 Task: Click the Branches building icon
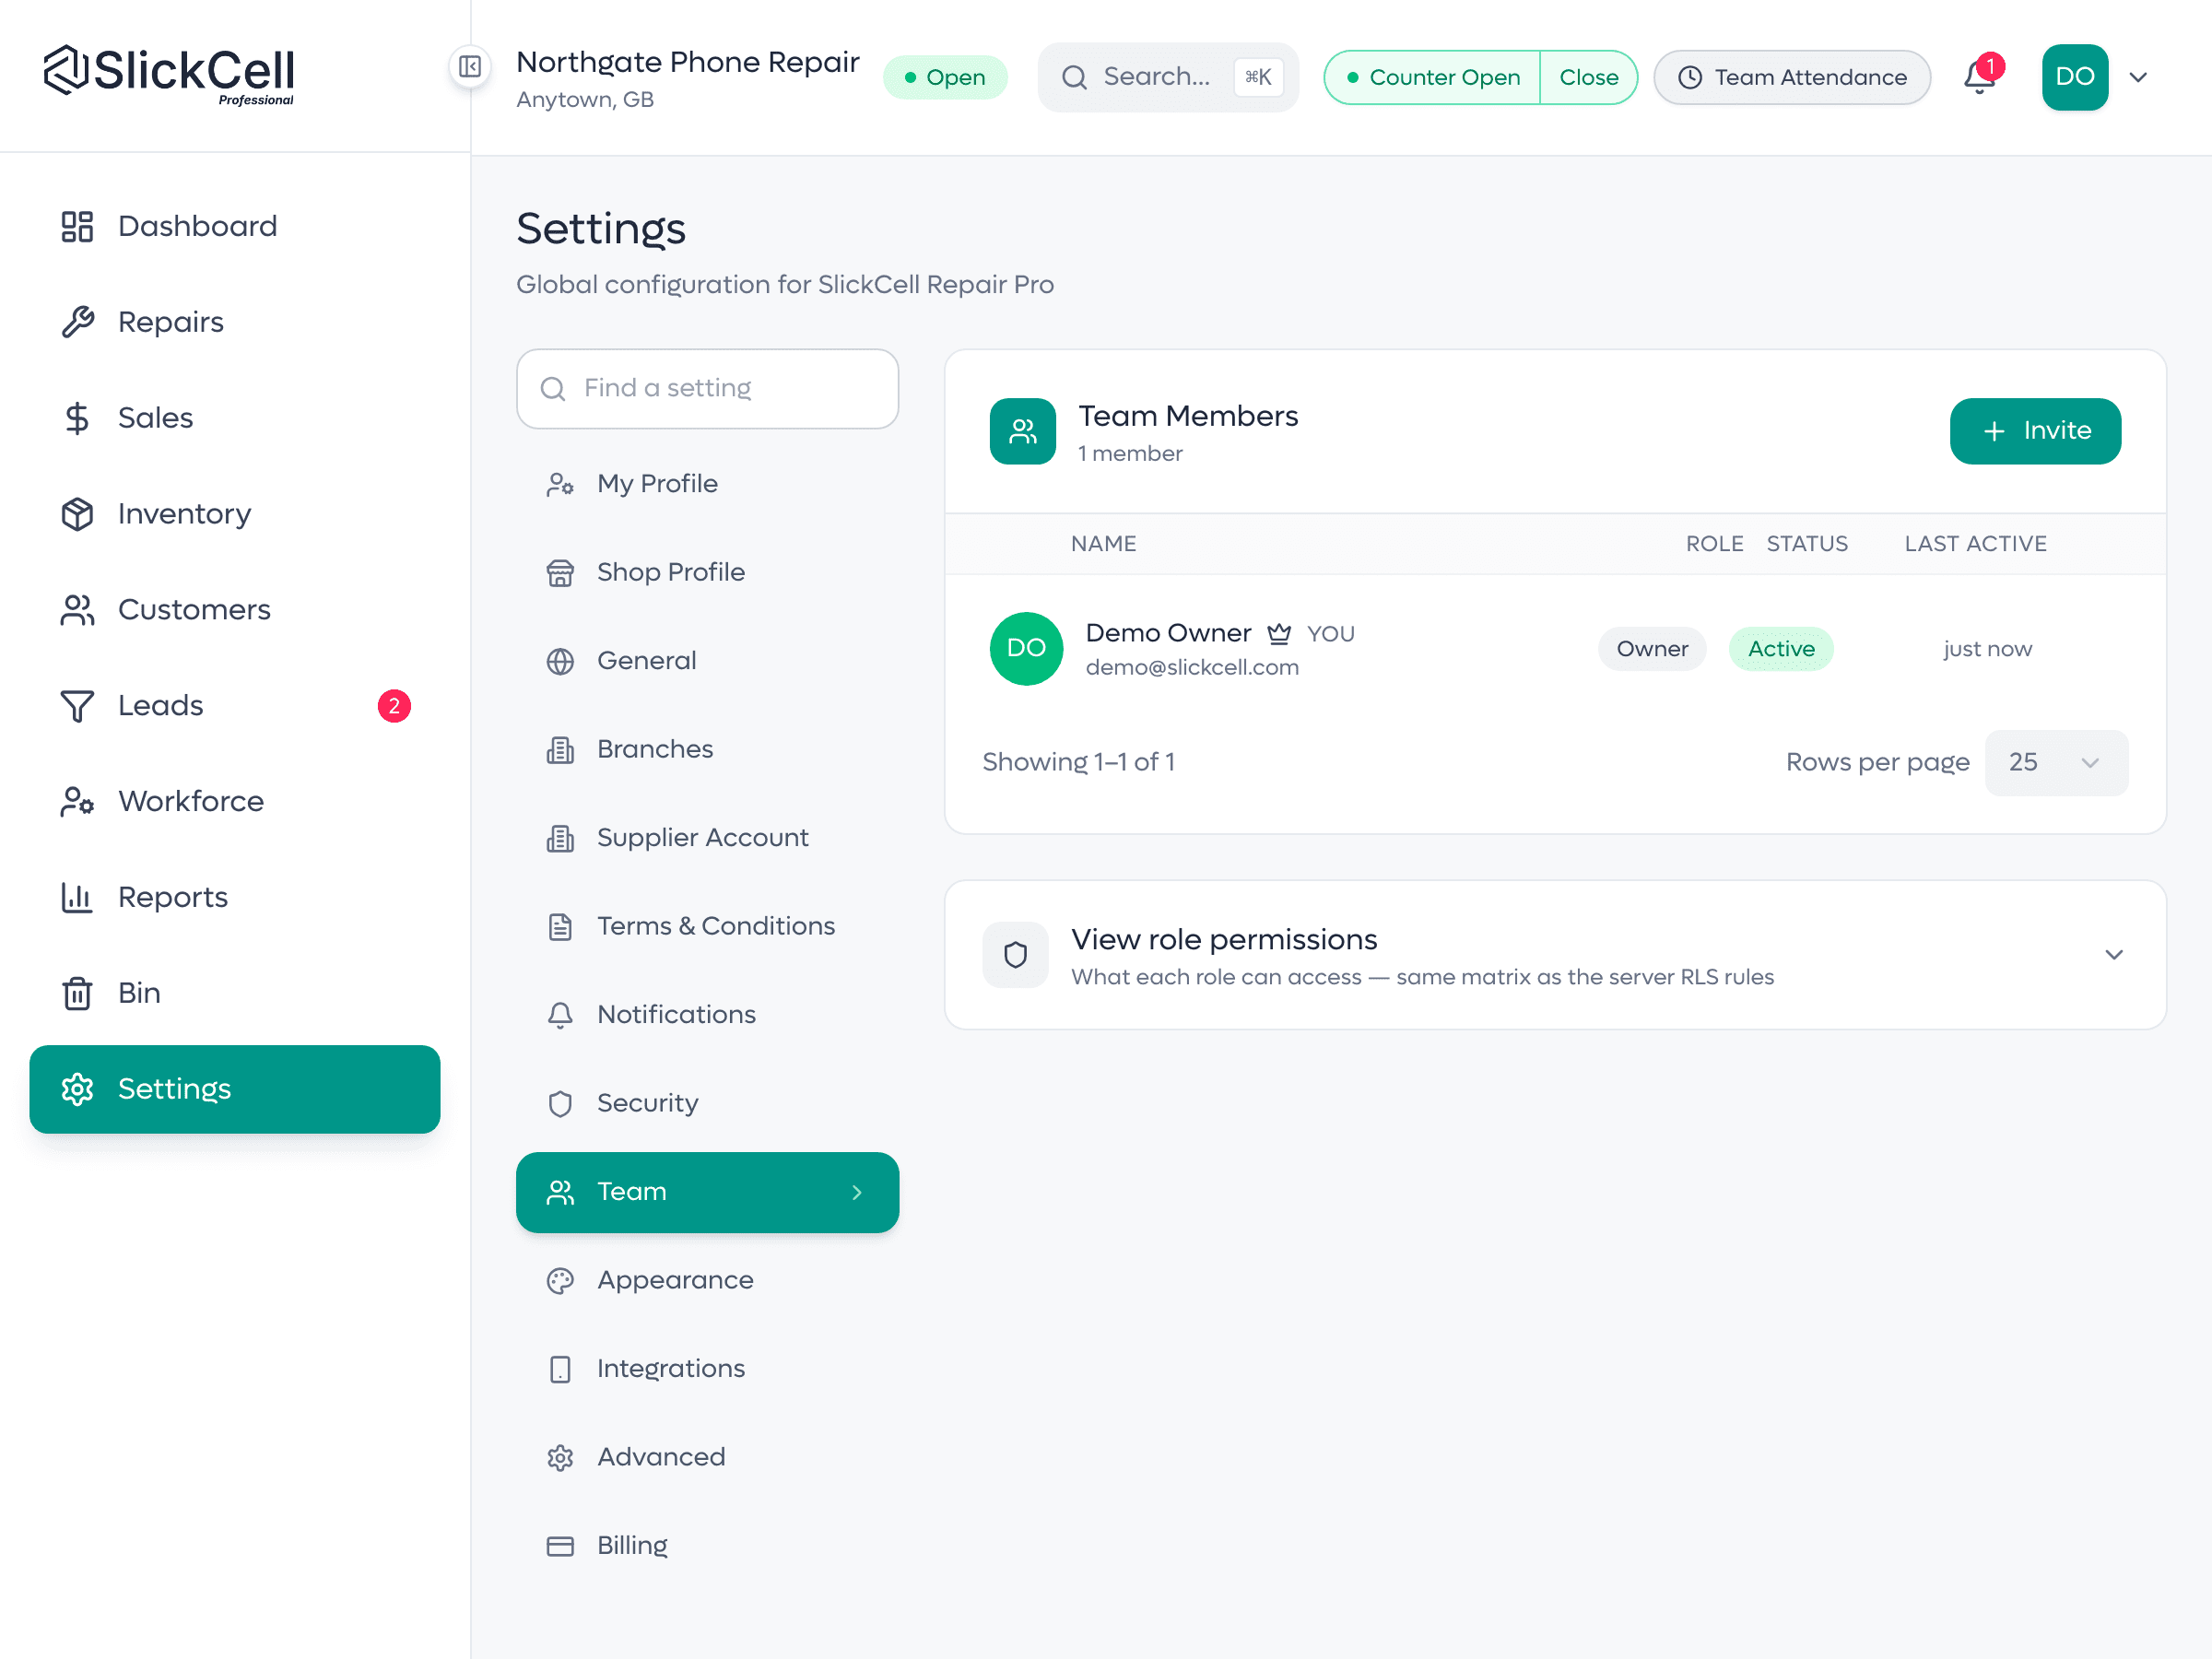[x=560, y=749]
